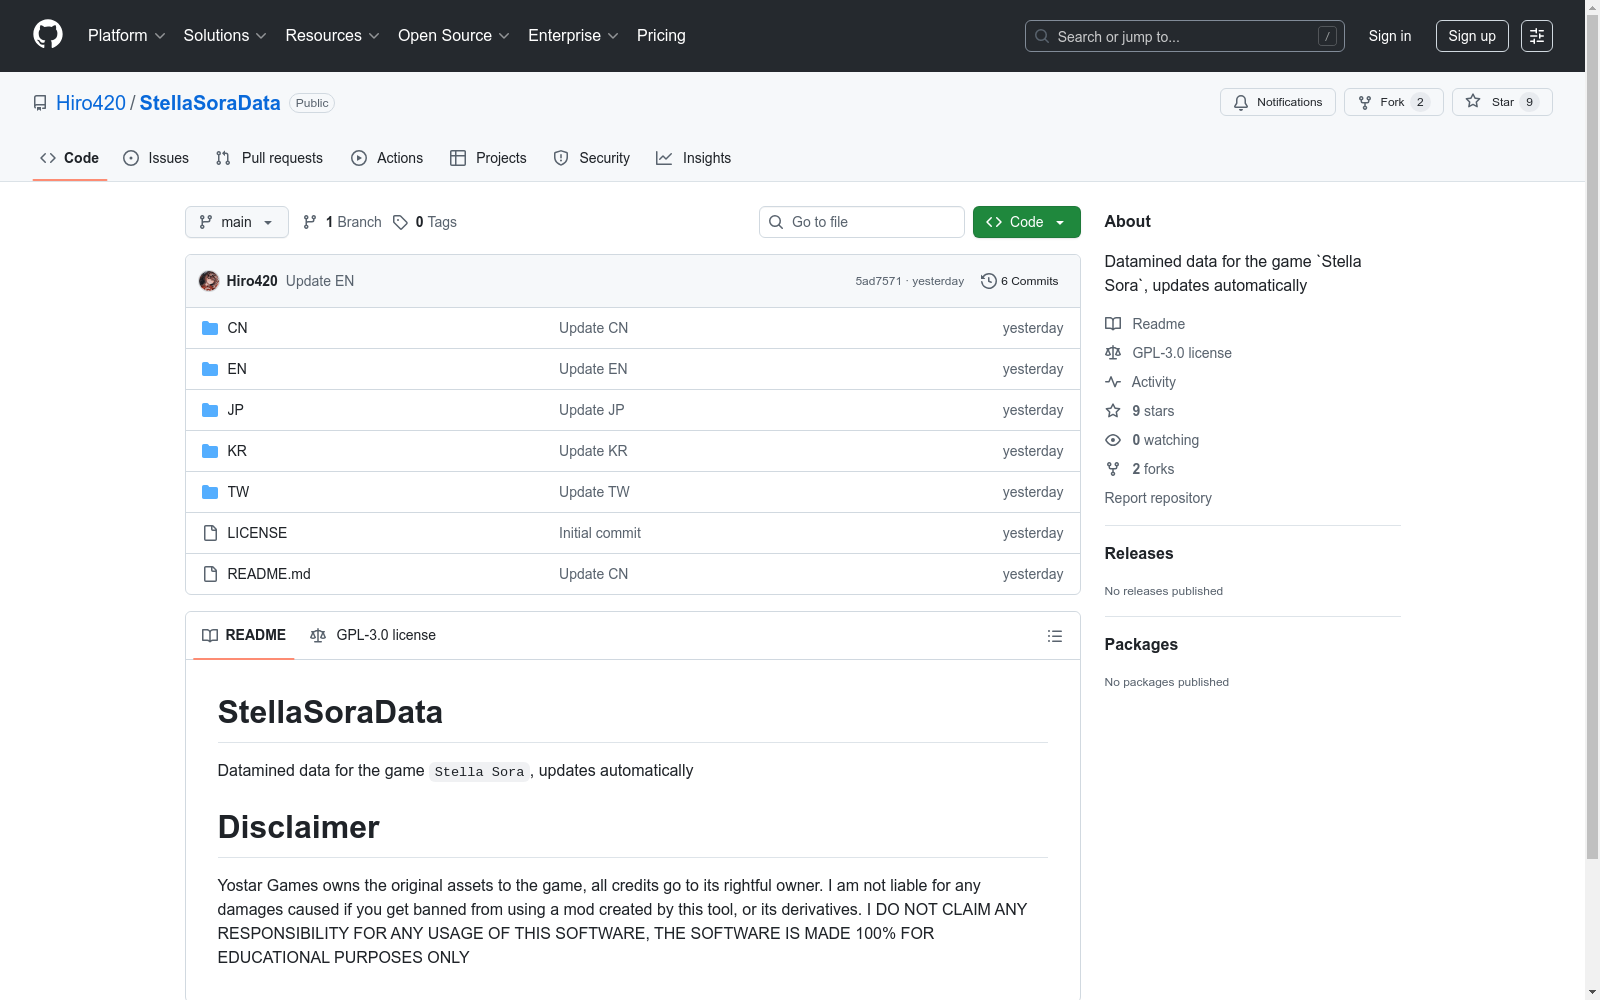Click the fork icon beside 2 forks

pyautogui.click(x=1113, y=469)
